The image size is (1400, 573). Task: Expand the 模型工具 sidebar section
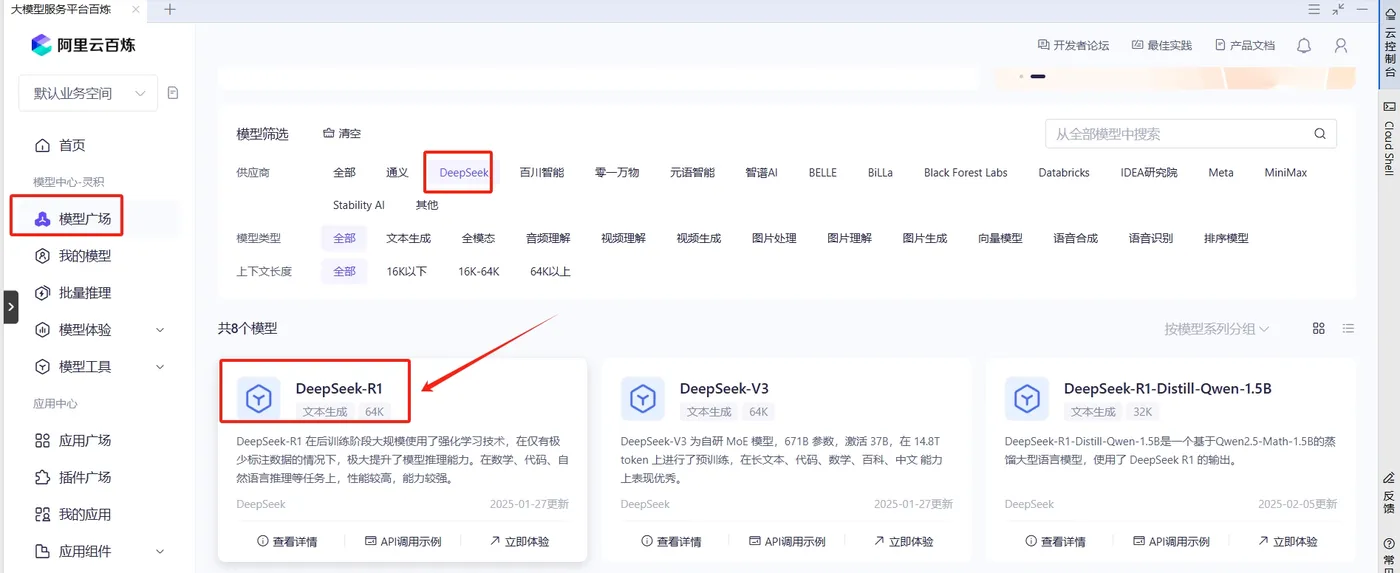[160, 367]
